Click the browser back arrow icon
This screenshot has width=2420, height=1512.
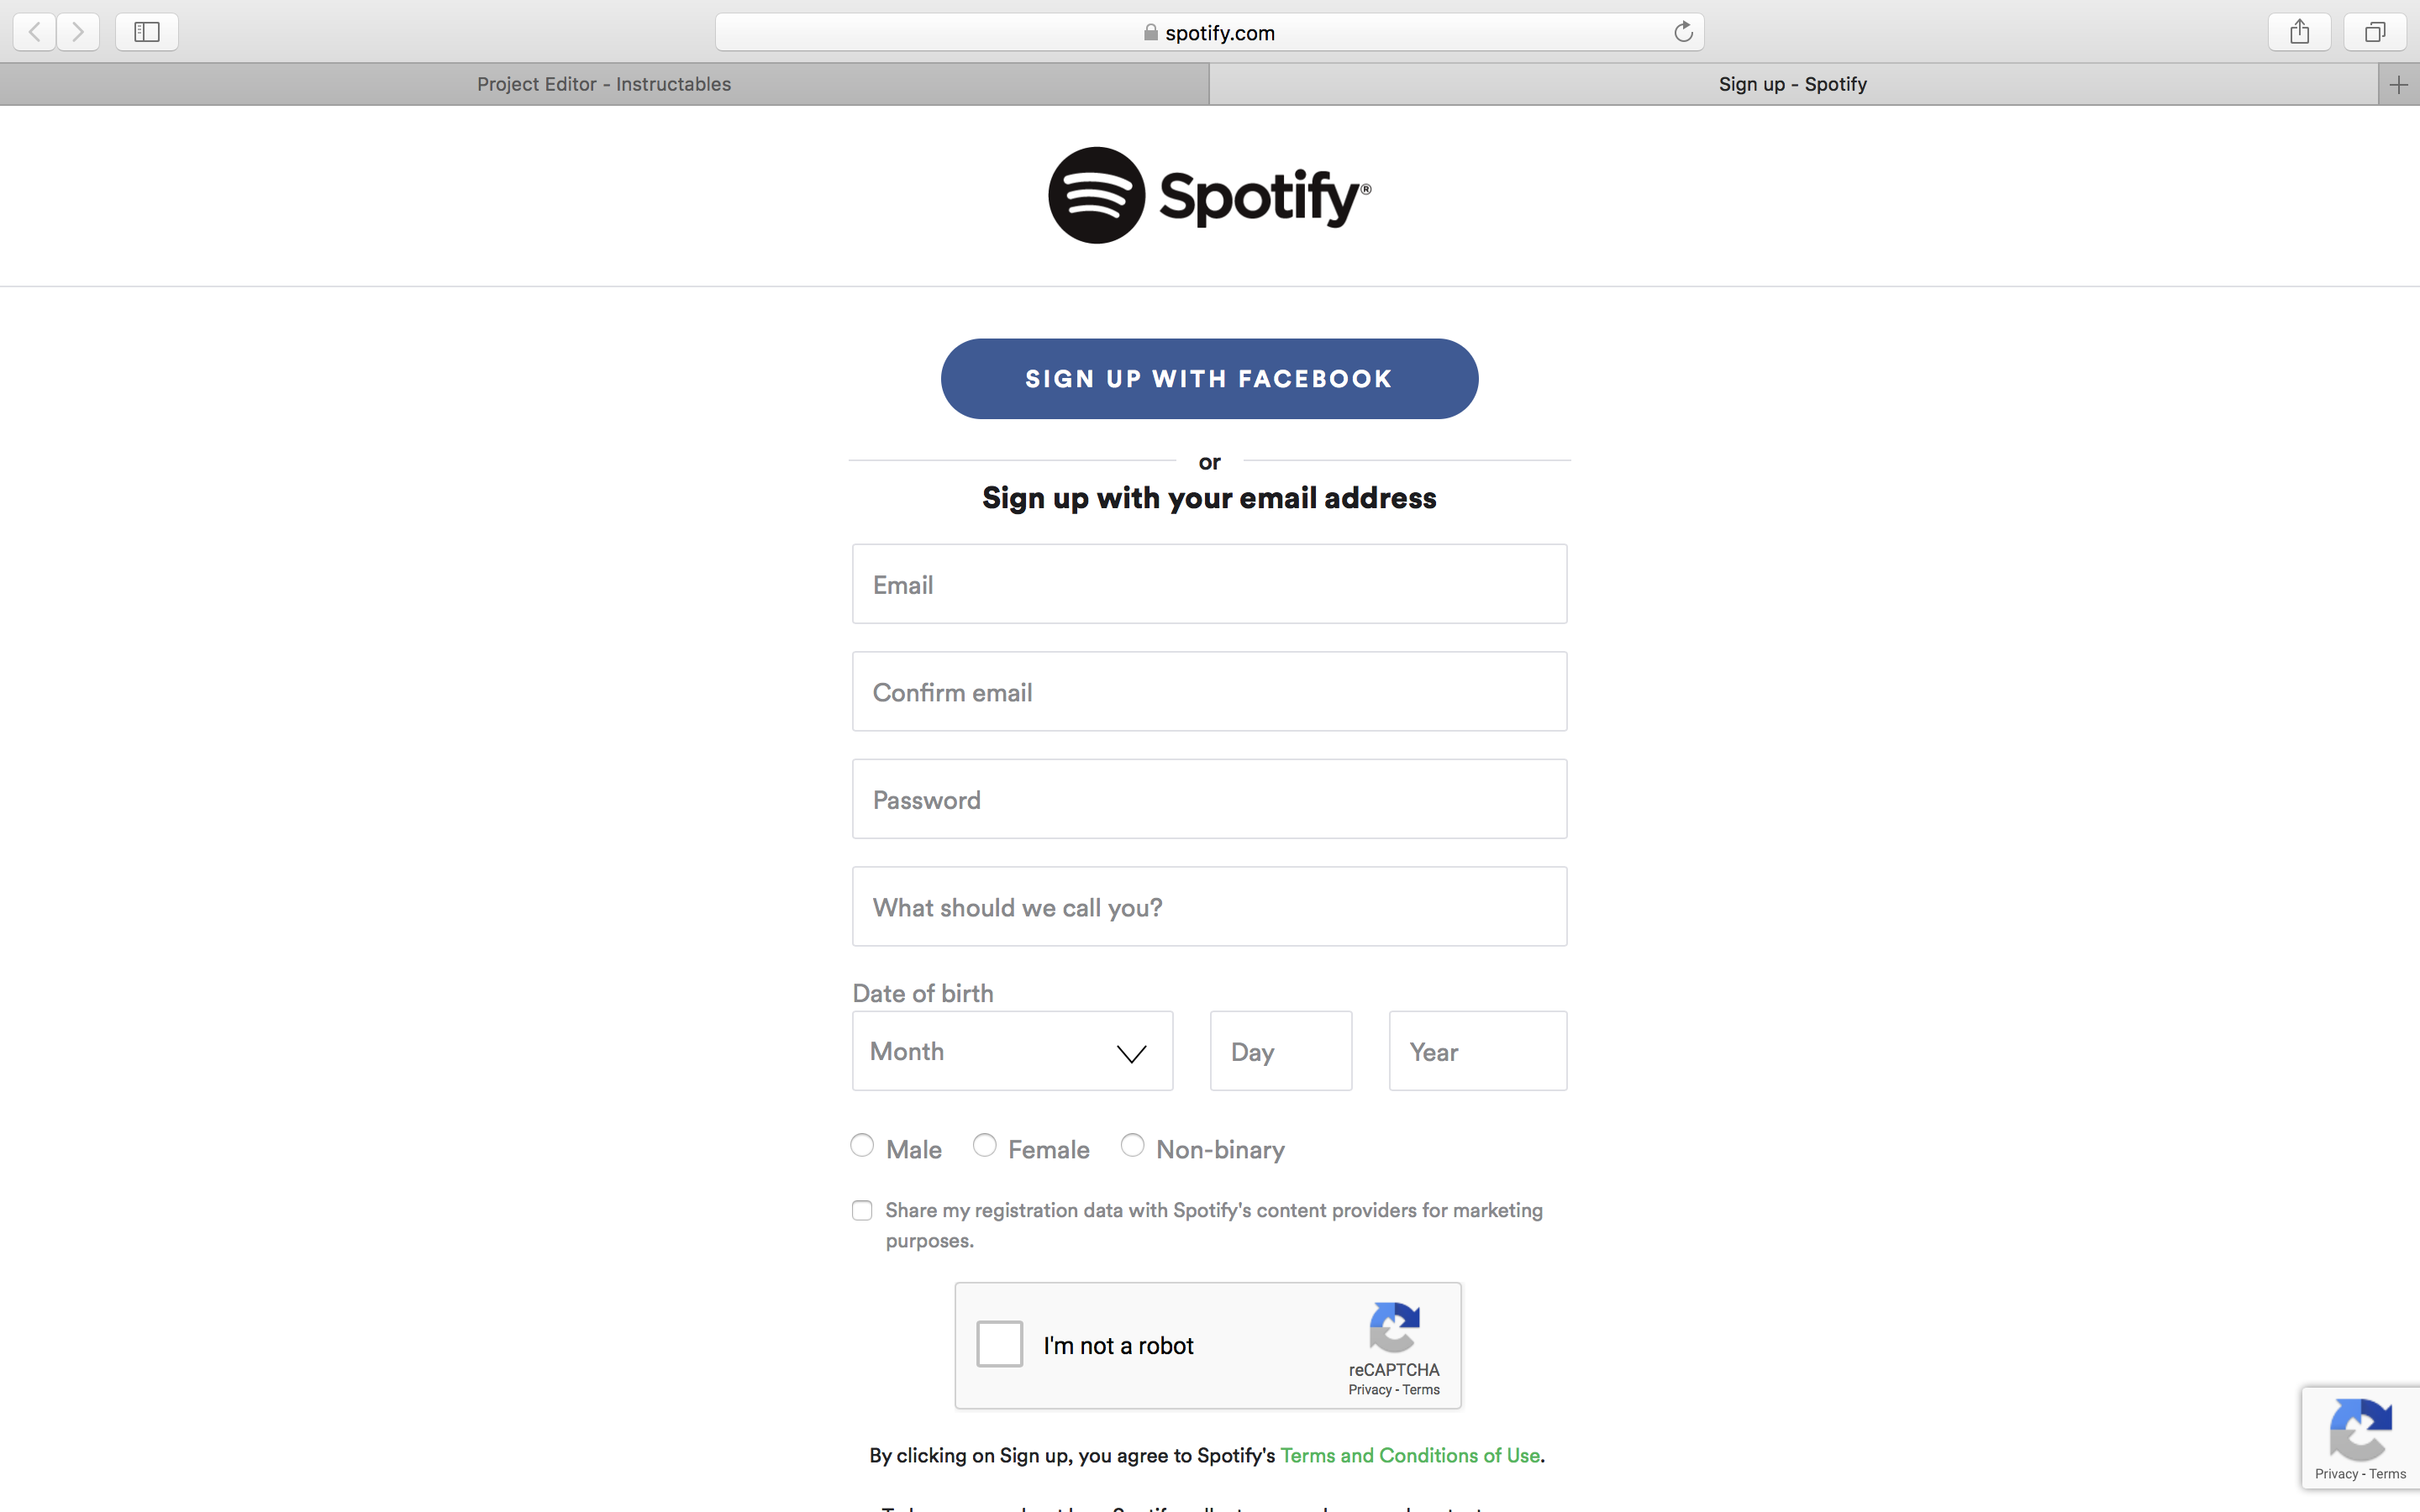coord(35,32)
